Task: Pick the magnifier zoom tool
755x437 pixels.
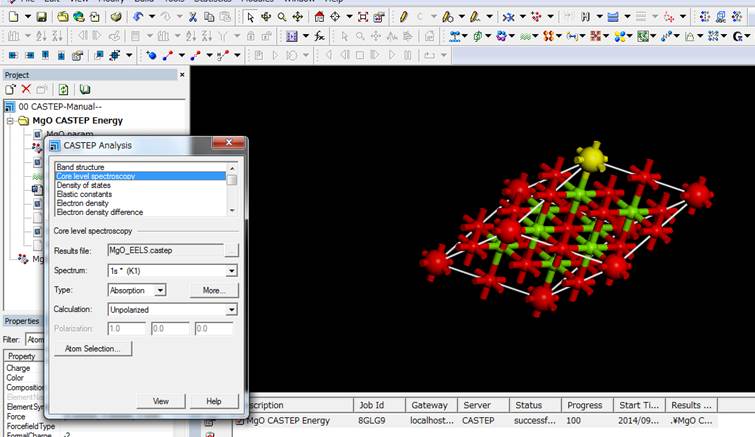Action: [282, 17]
